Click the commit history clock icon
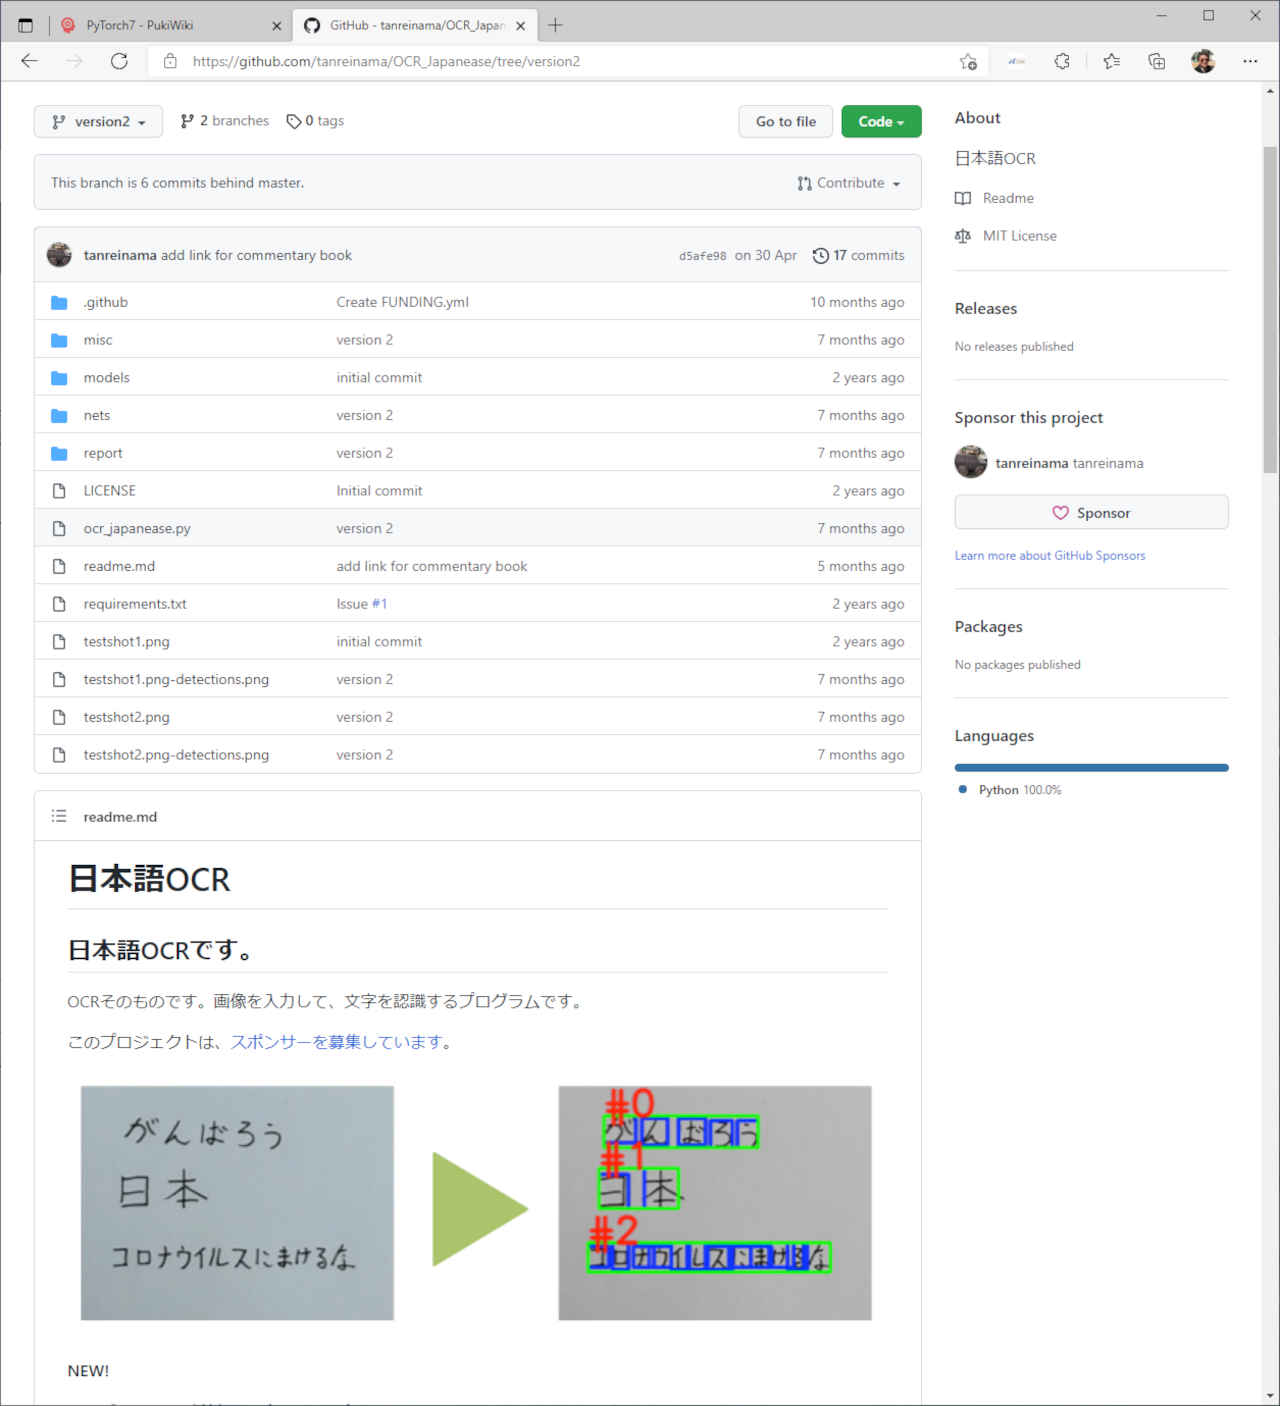 820,255
